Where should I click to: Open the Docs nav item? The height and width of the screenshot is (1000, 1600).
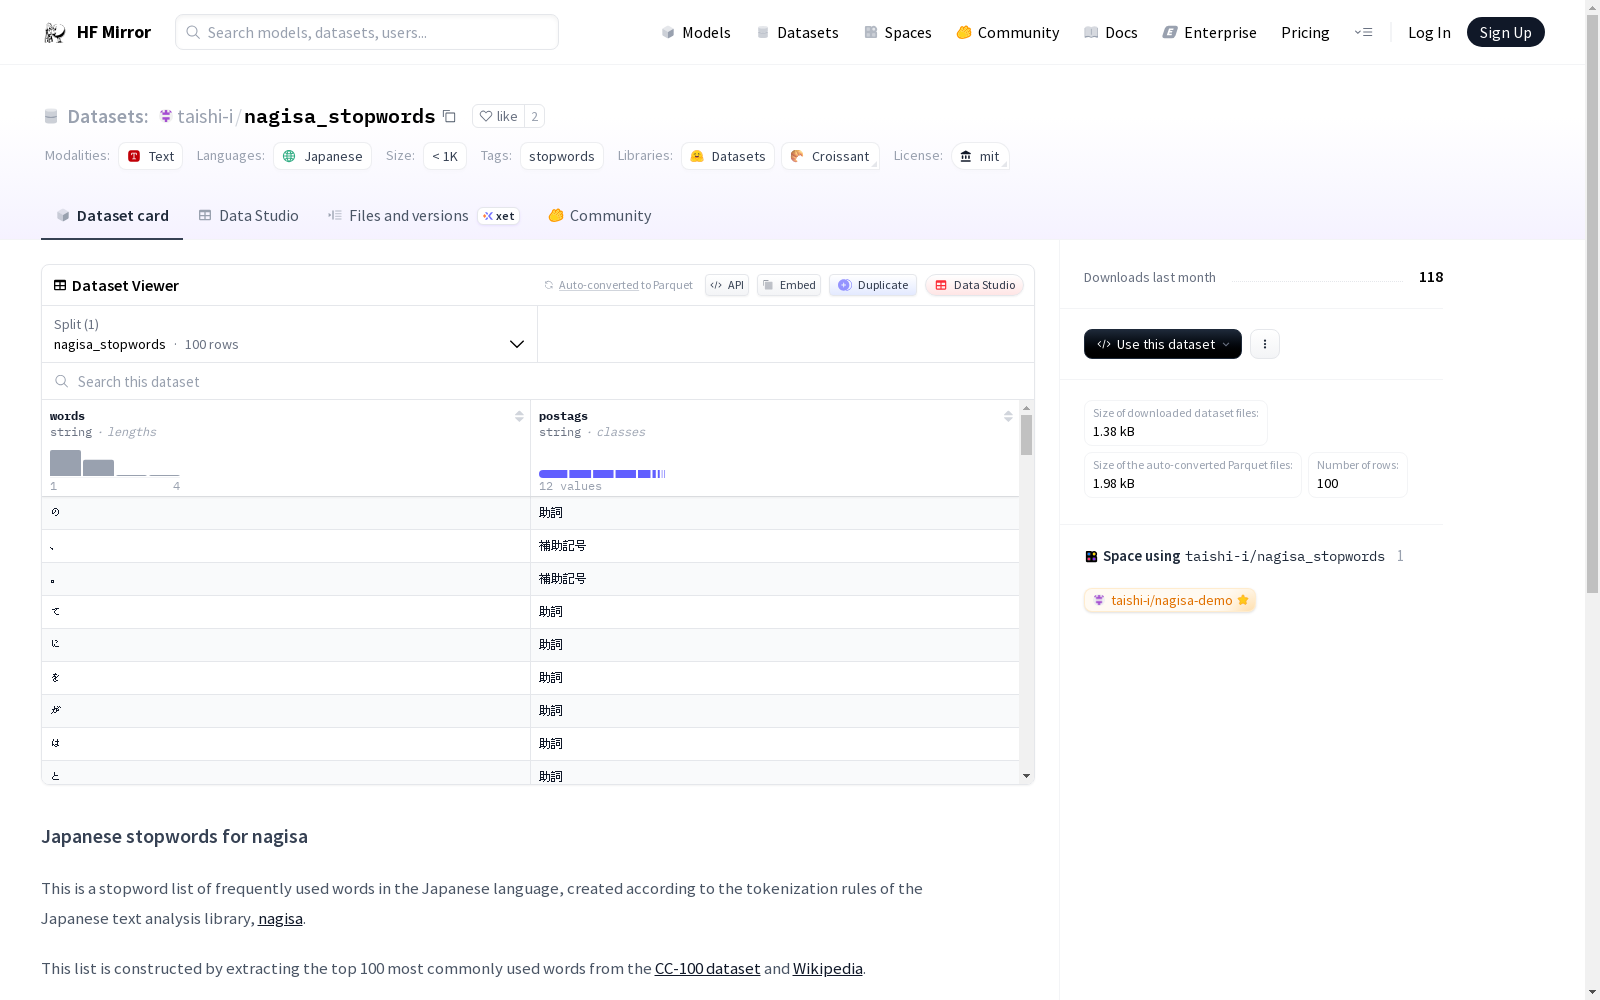click(1111, 32)
